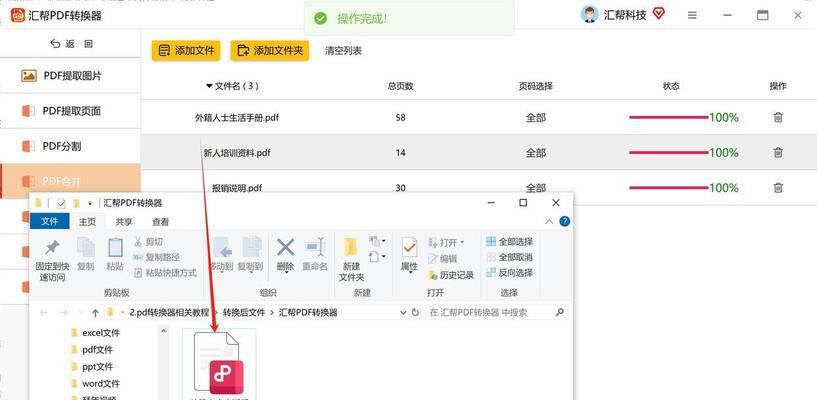Click the 重命名 icon in ribbon

[x=315, y=247]
